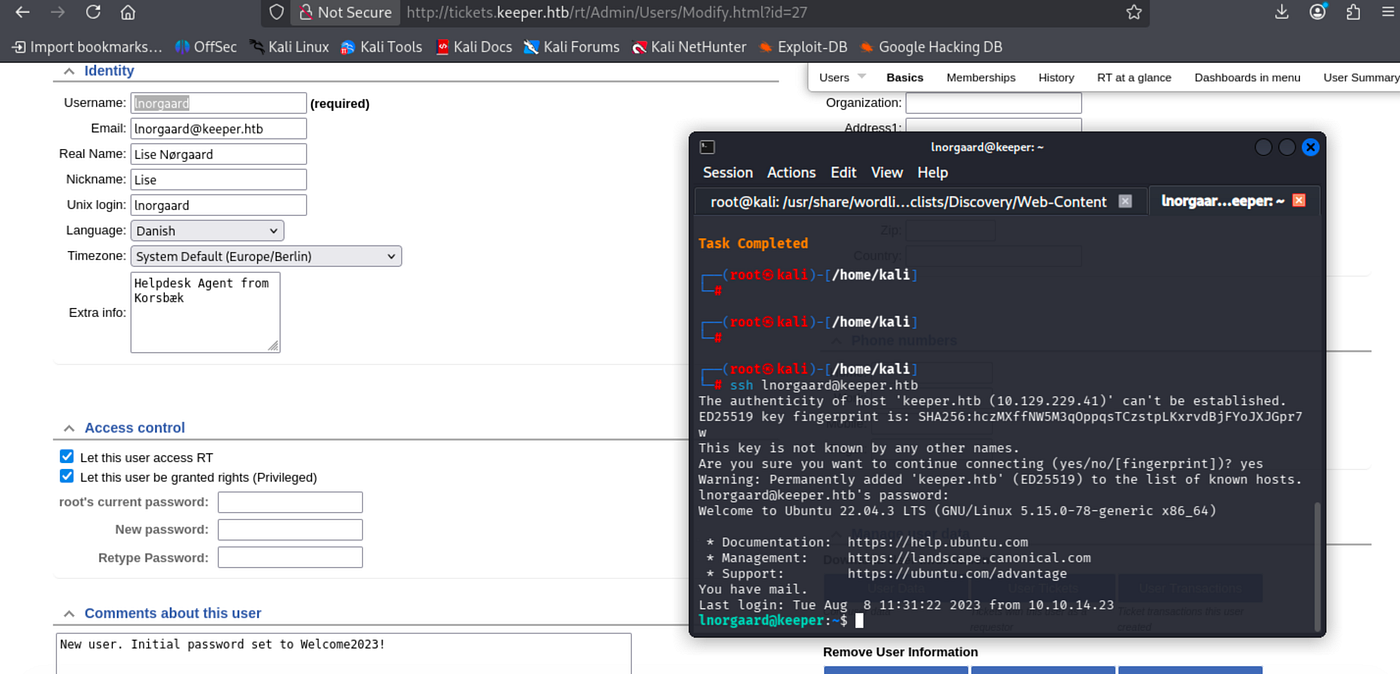Click the Unix login input field
The image size is (1400, 674).
click(218, 205)
